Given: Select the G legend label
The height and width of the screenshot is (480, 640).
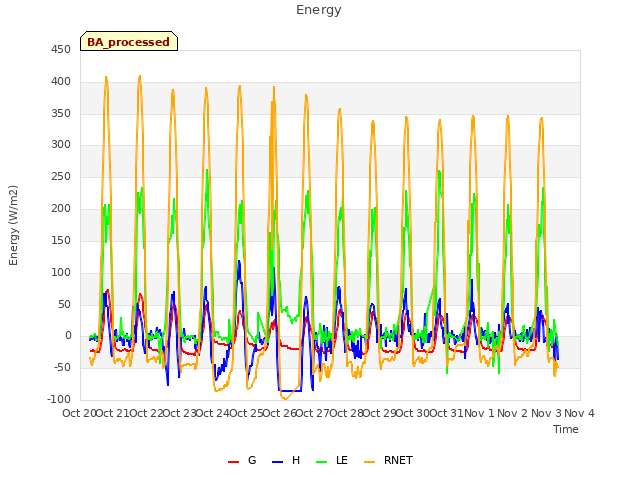Looking at the screenshot, I should [x=252, y=460].
